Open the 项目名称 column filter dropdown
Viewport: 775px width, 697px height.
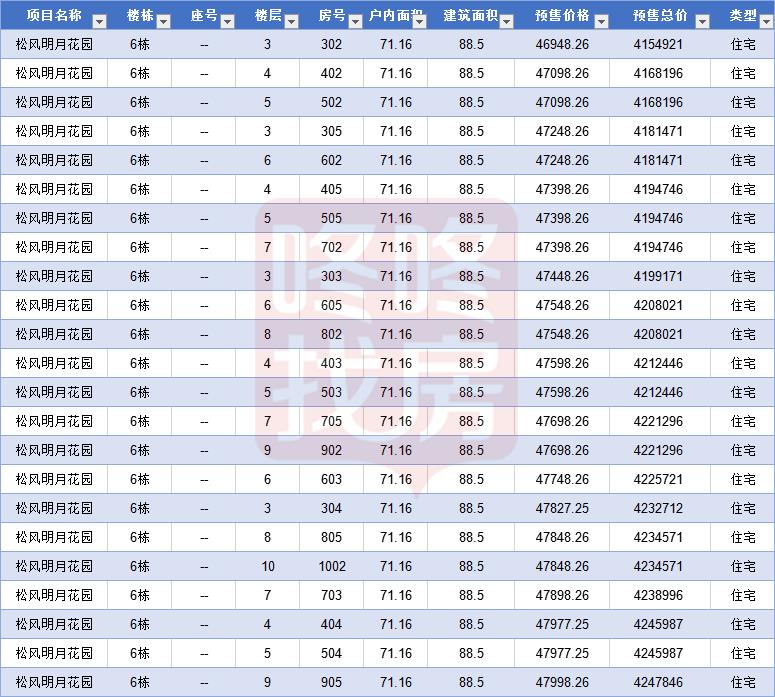[x=99, y=22]
